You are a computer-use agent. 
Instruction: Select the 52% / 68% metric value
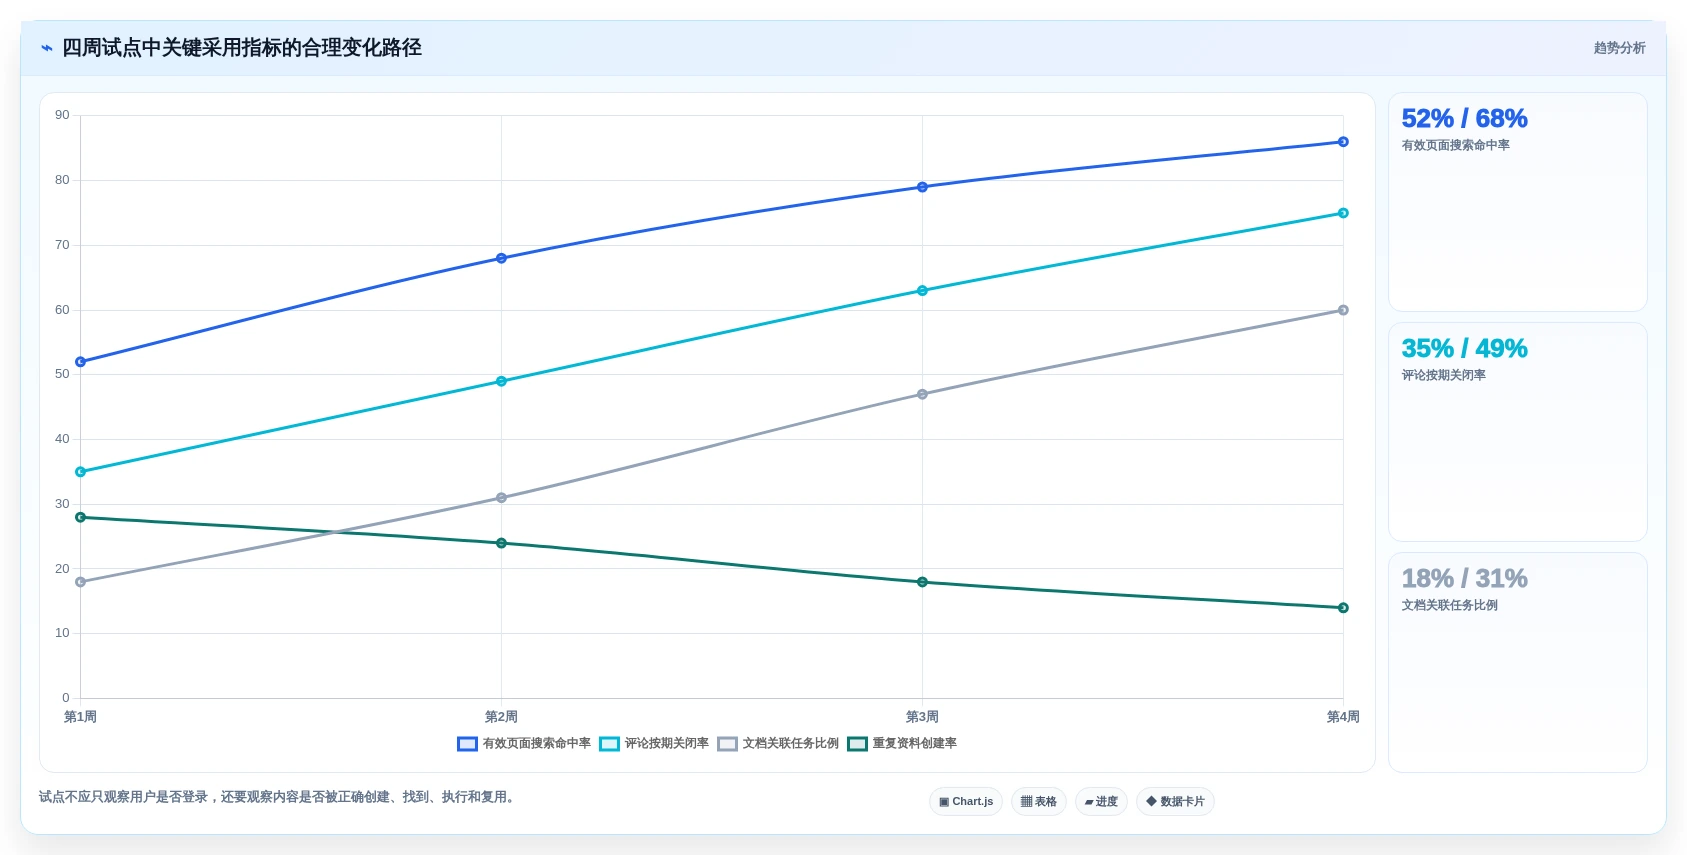pos(1464,119)
